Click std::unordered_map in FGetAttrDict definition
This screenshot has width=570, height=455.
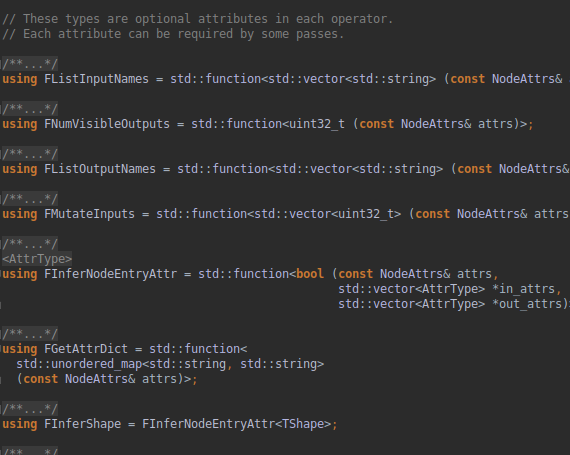point(79,364)
